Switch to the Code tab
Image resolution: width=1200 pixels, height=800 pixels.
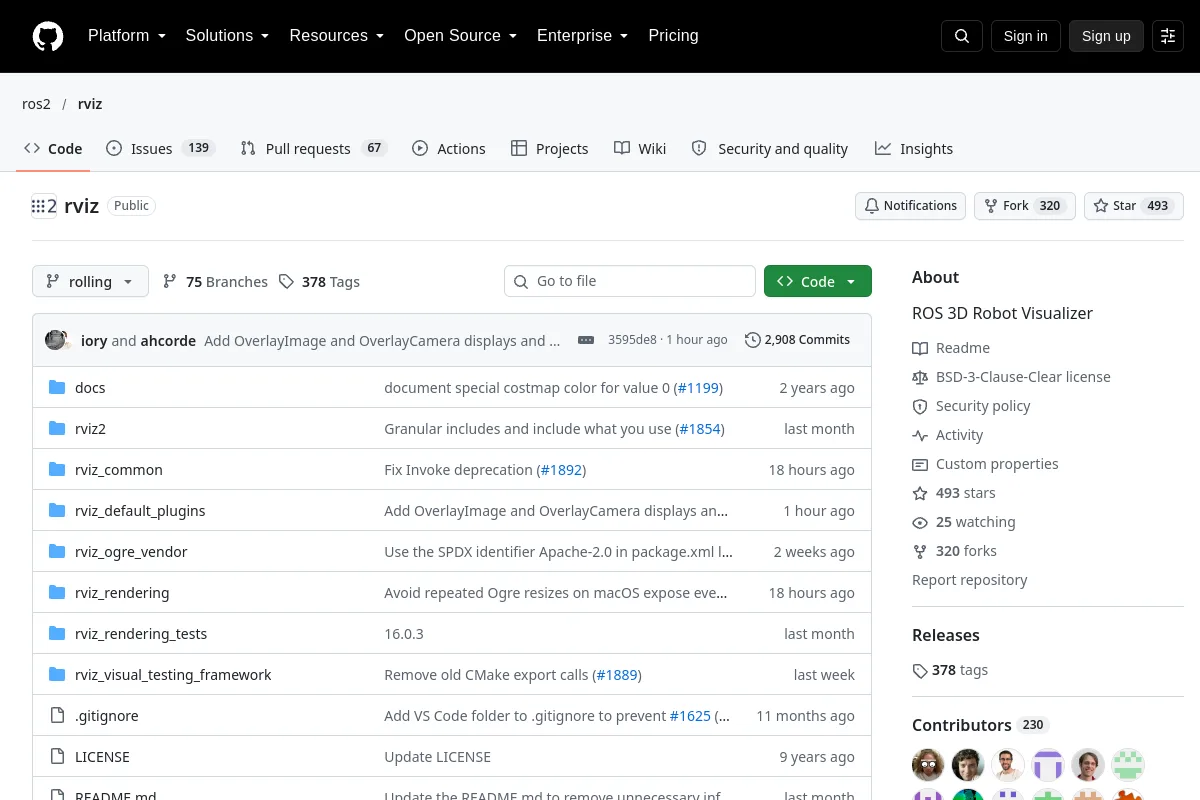pyautogui.click(x=53, y=148)
